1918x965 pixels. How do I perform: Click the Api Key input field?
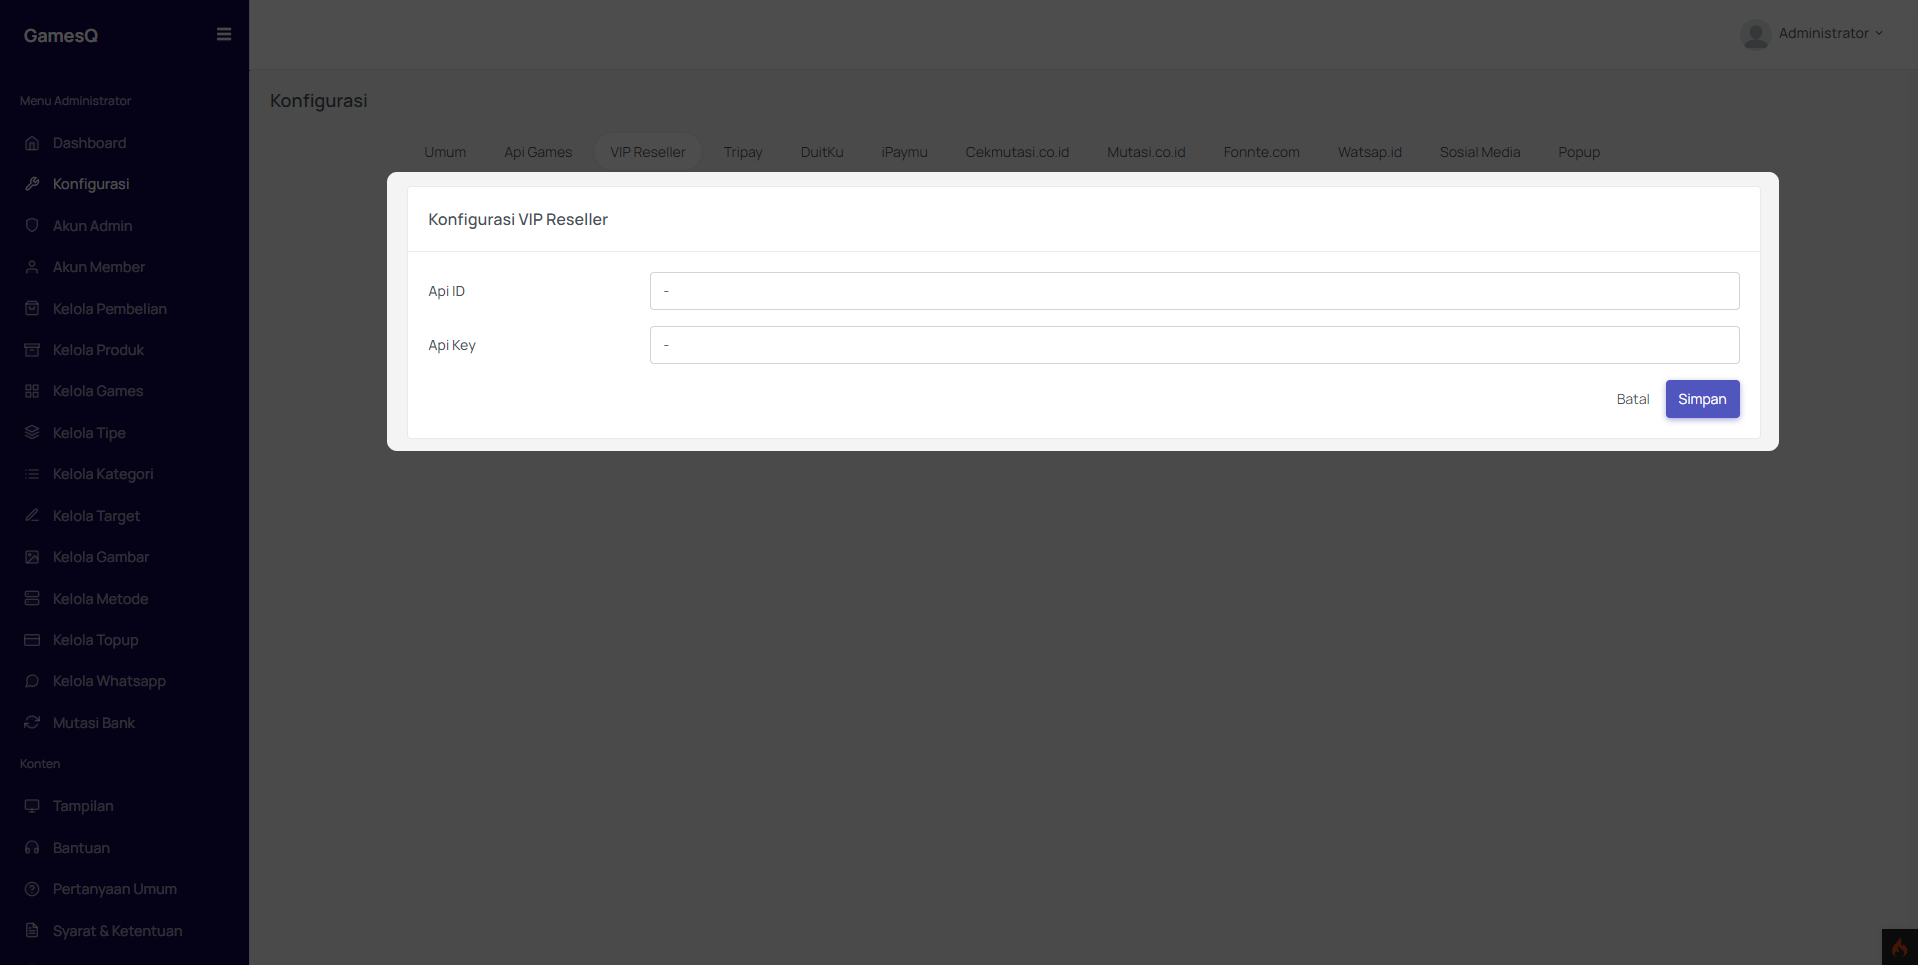coord(1194,345)
